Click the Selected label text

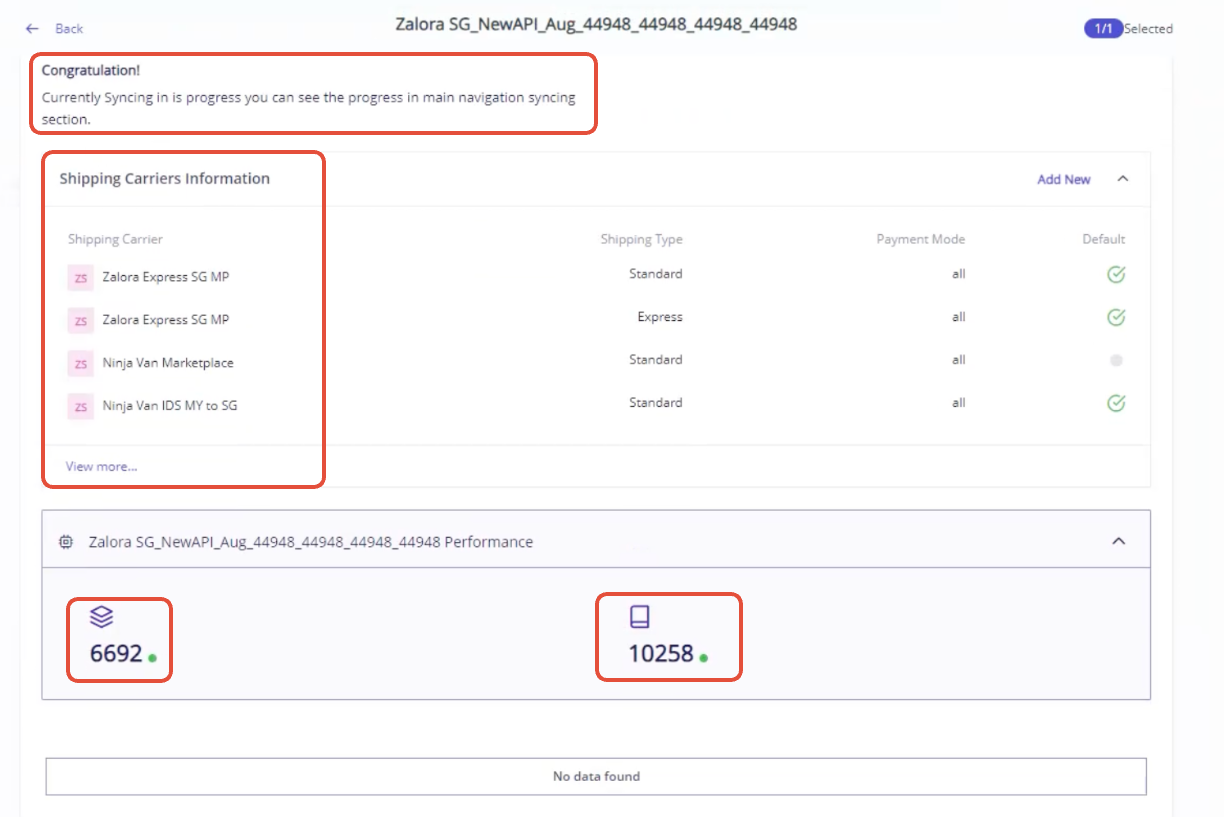(x=1148, y=29)
